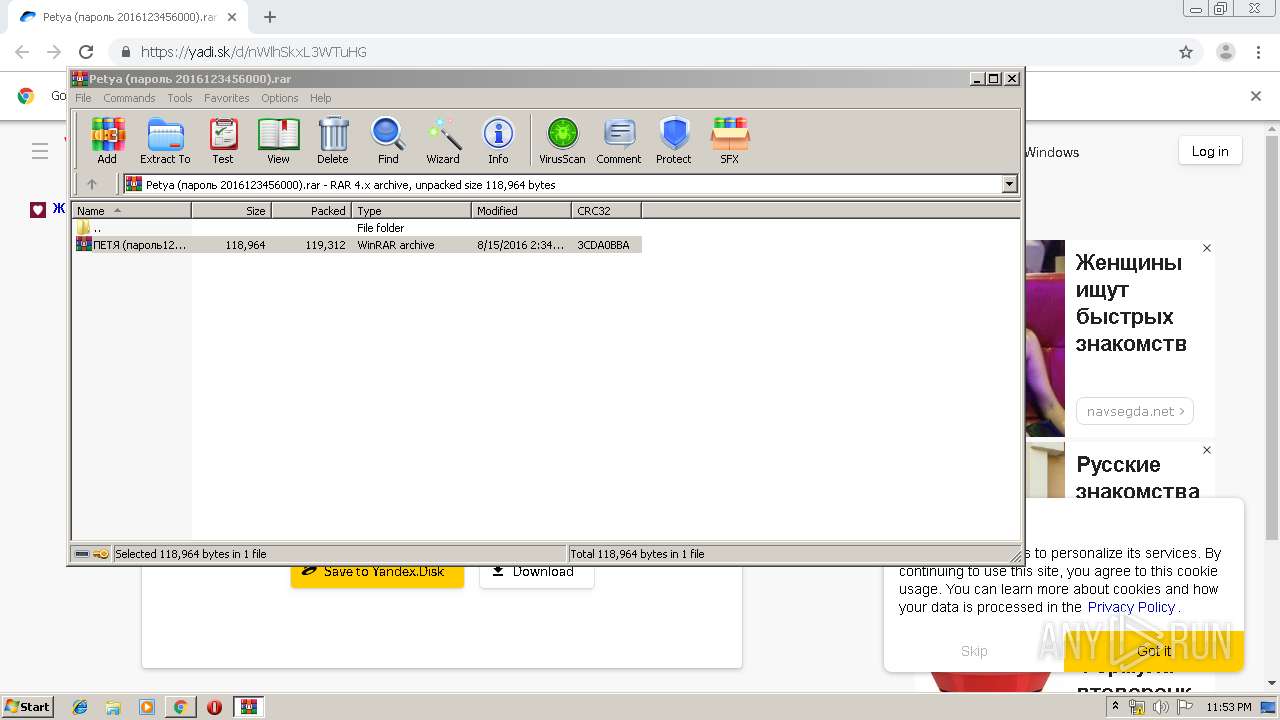Open the media player taskbar icon
This screenshot has height=720, width=1280.
point(147,707)
